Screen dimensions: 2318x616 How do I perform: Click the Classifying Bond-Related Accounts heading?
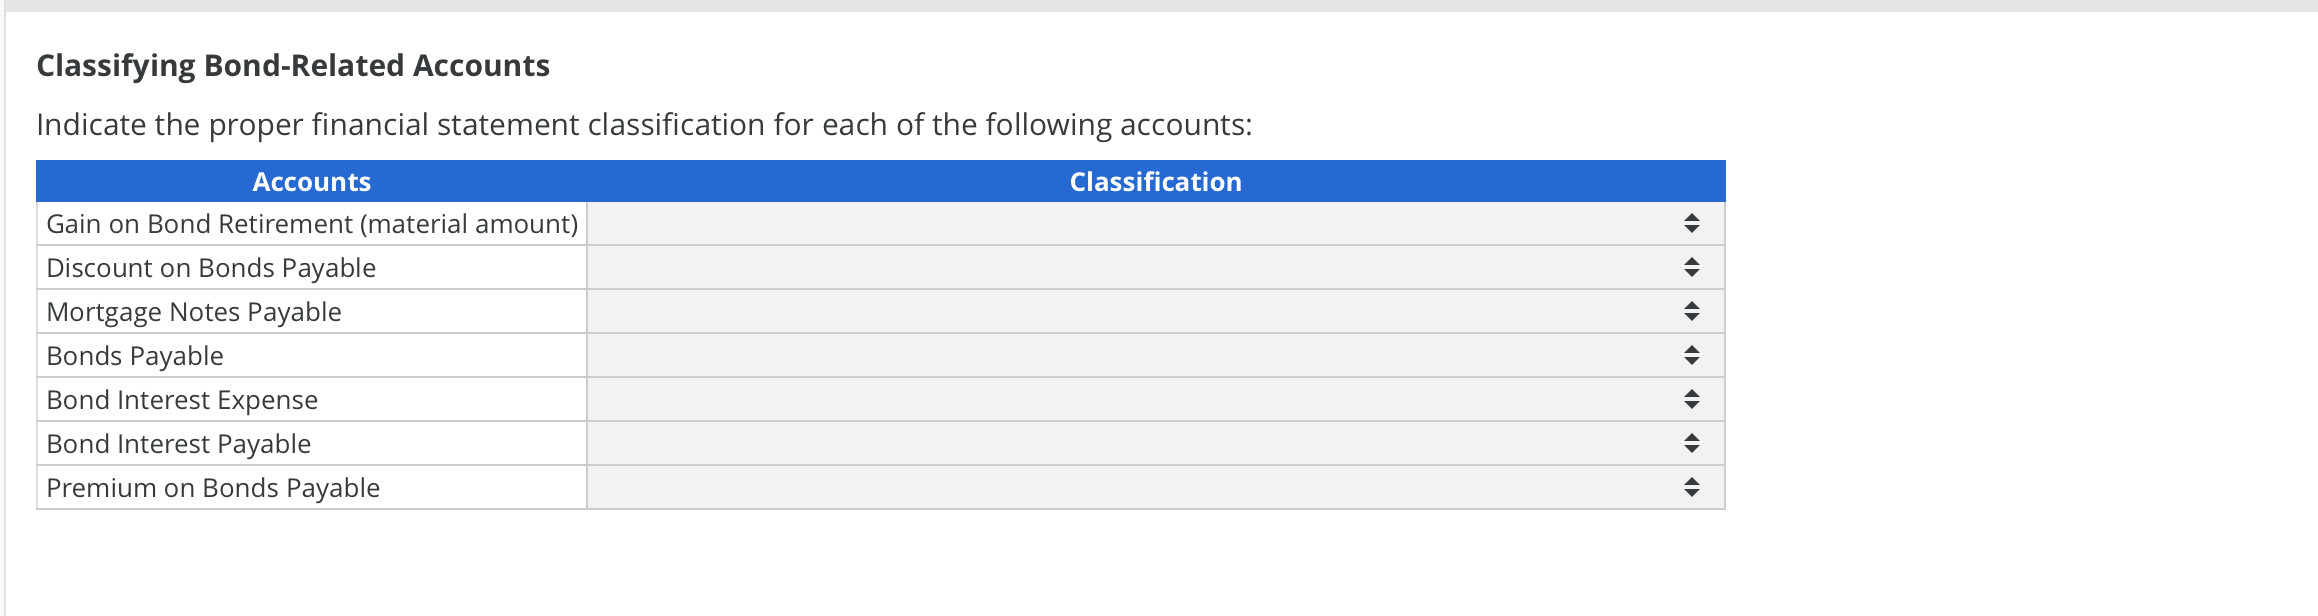tap(292, 65)
